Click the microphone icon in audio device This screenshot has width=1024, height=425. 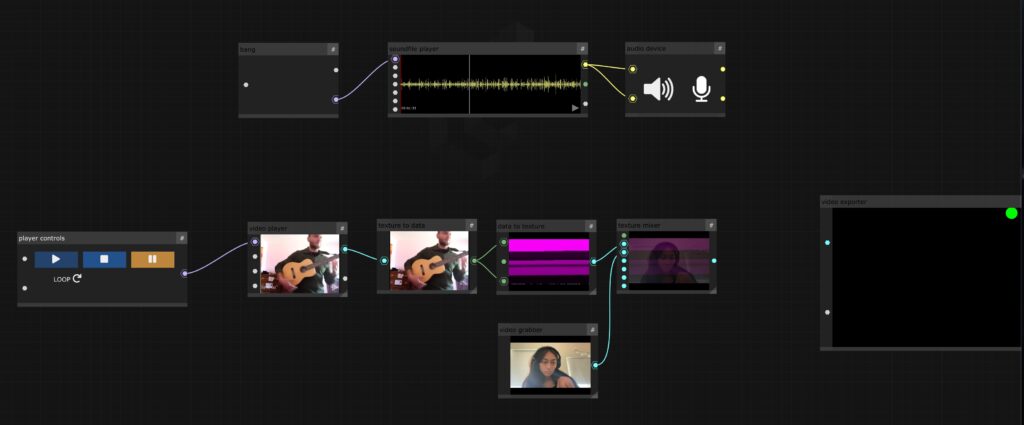click(x=701, y=89)
